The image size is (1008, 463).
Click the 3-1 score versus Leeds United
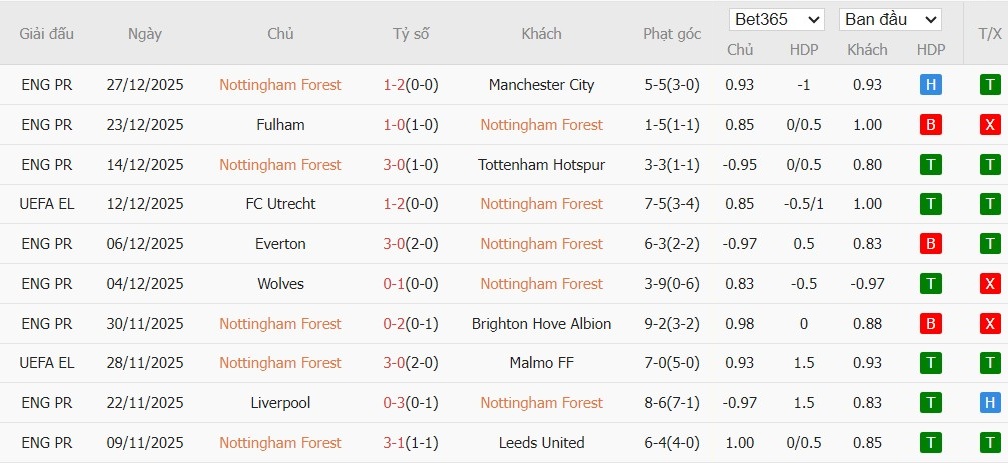point(410,442)
